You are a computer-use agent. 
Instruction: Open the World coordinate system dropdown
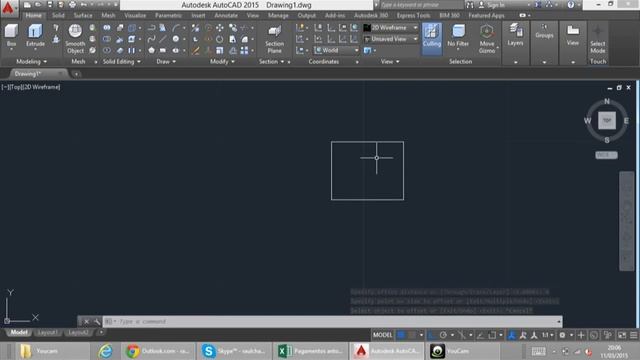337,50
